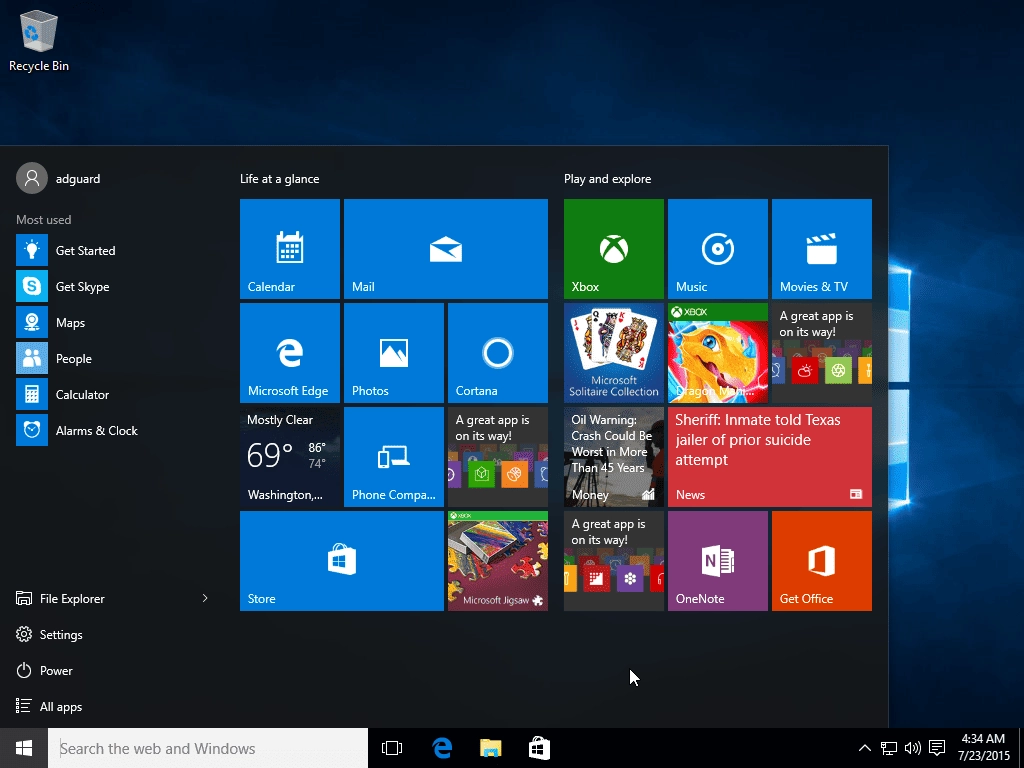The width and height of the screenshot is (1024, 768).
Task: Open the Microsoft Jigsaw tile
Action: [x=498, y=561]
